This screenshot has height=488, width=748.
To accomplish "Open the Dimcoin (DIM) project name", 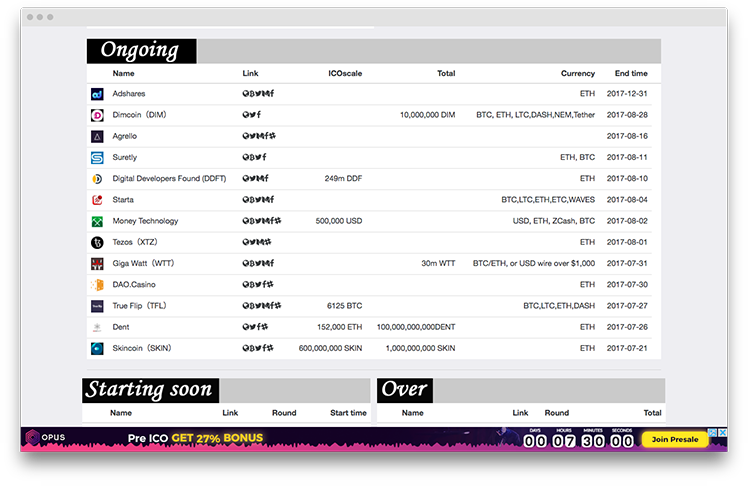I will tap(139, 115).
